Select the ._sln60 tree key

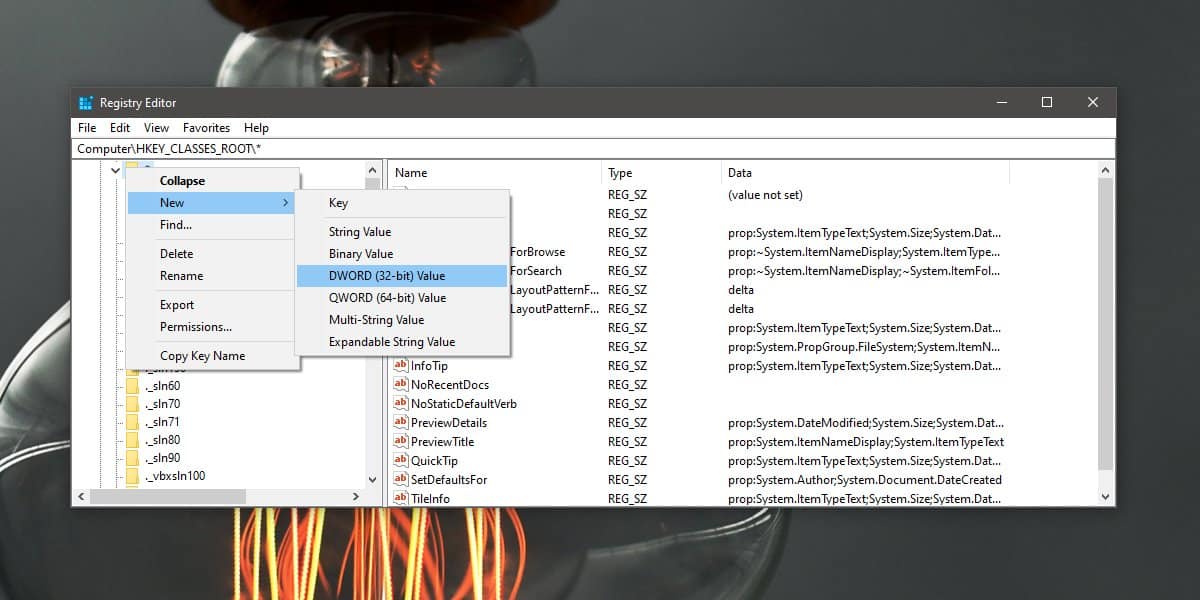[x=162, y=386]
